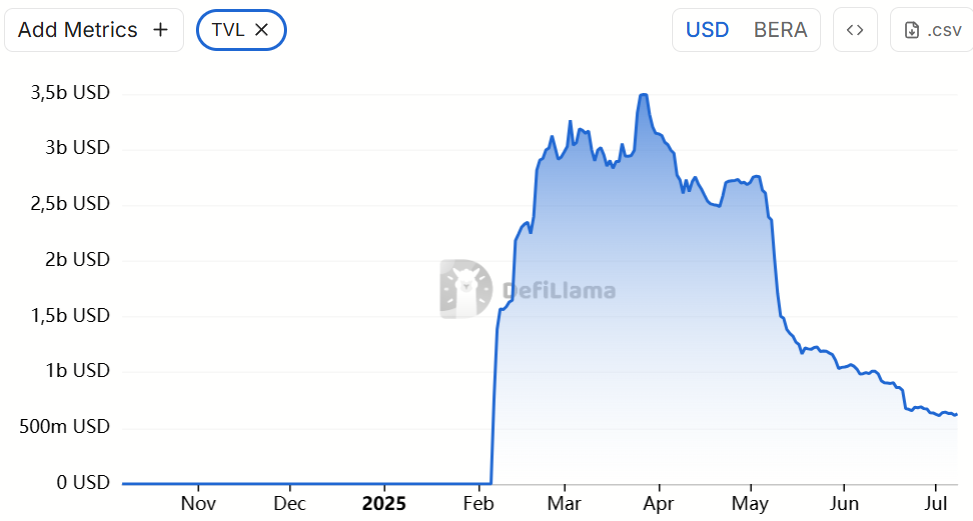Click the CSV download file icon

(912, 30)
